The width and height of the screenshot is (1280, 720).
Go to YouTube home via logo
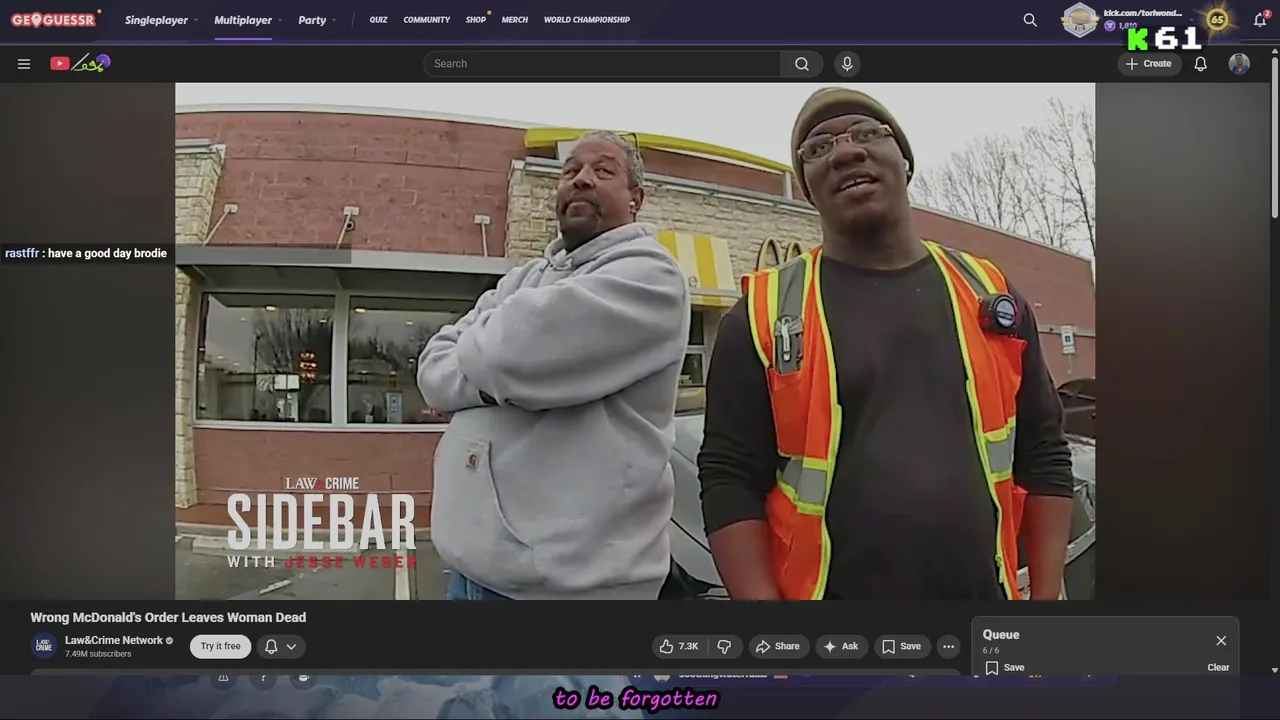[80, 63]
